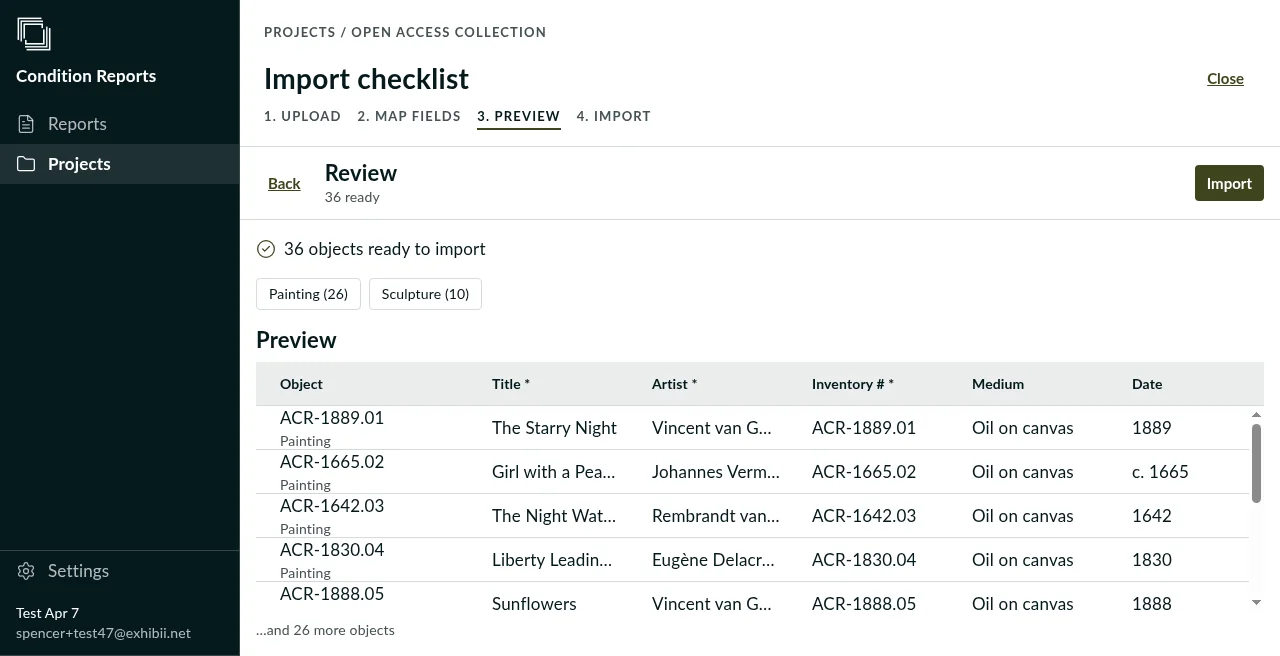The width and height of the screenshot is (1280, 656).
Task: Go to step 2. Map Fields
Action: 409,116
